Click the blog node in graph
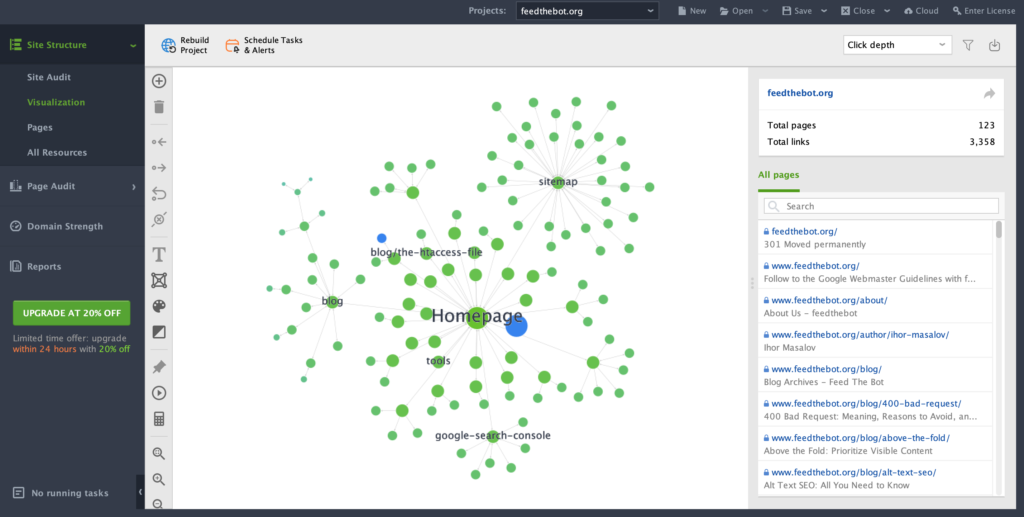This screenshot has height=517, width=1024. [332, 302]
